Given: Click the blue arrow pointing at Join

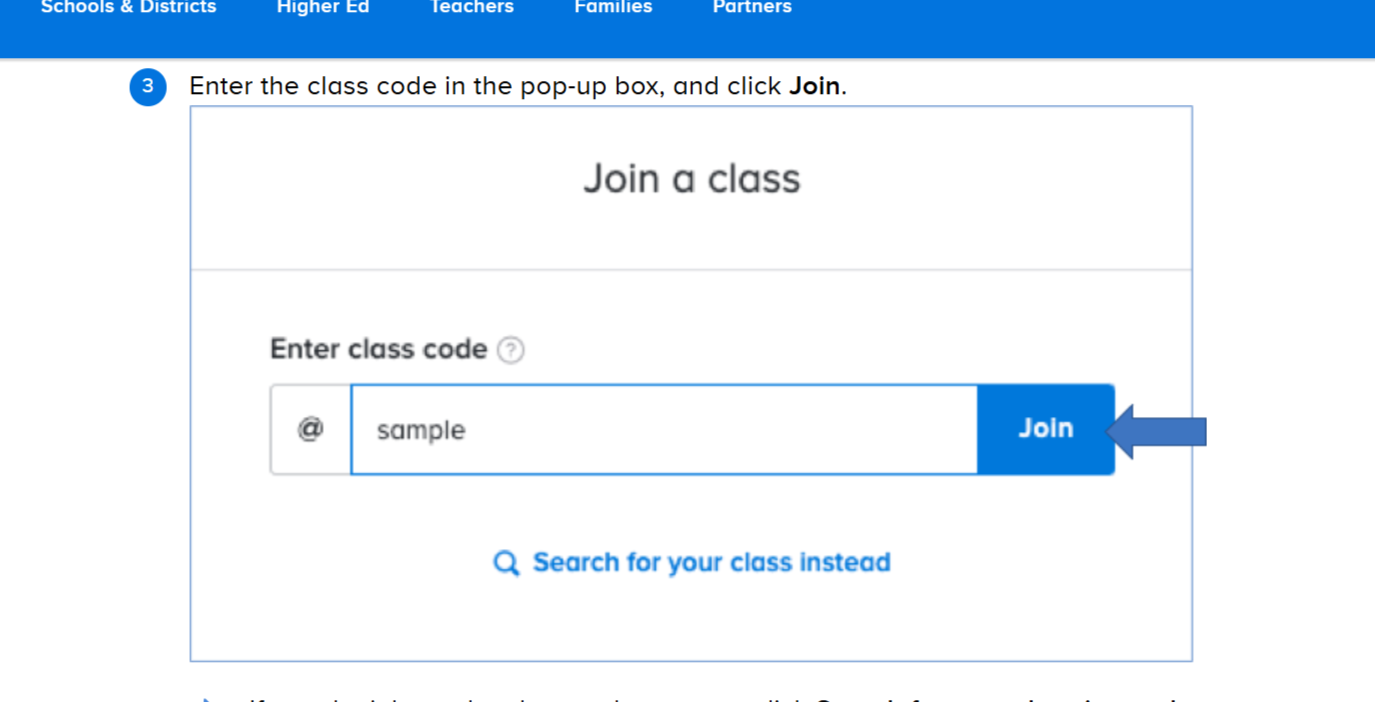Looking at the screenshot, I should [x=1157, y=432].
